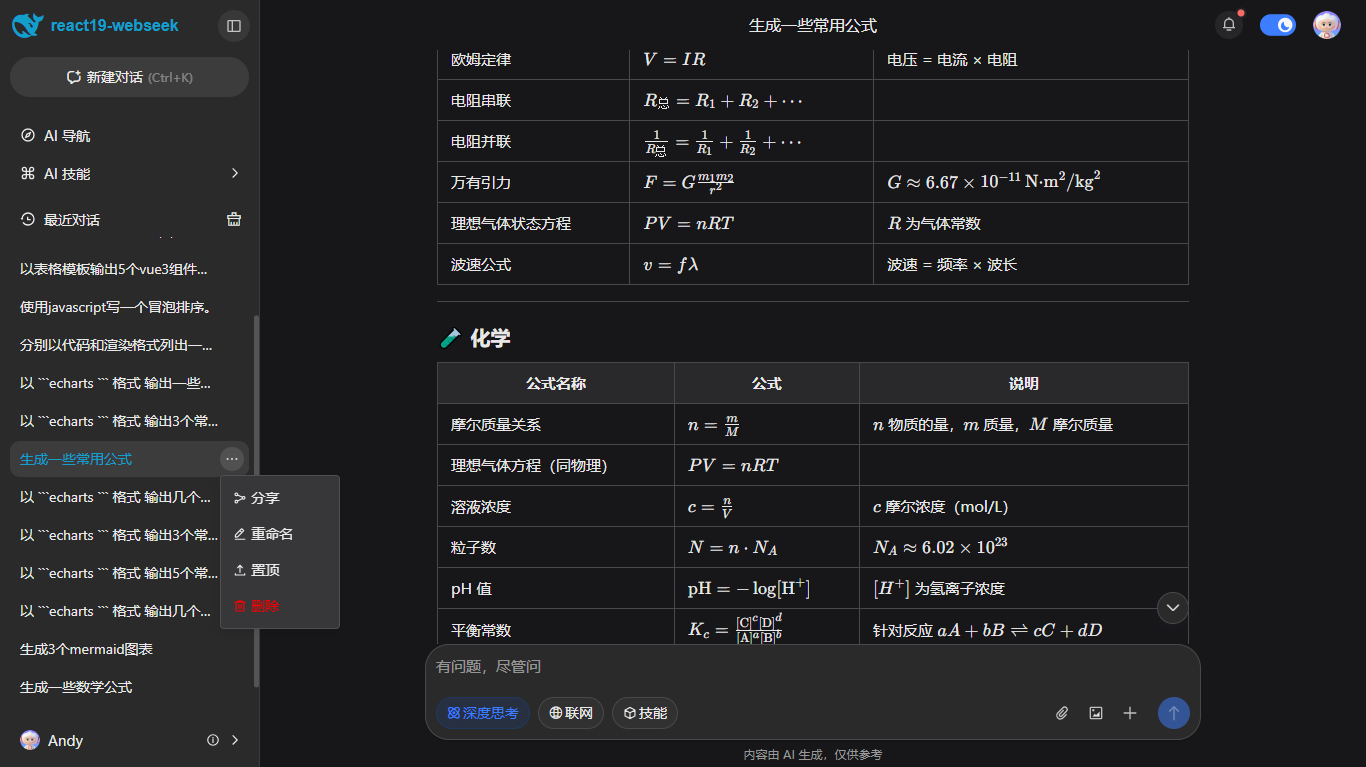Click the Andy avatar in sidebar footer
Viewport: 1366px width, 767px height.
click(x=30, y=740)
